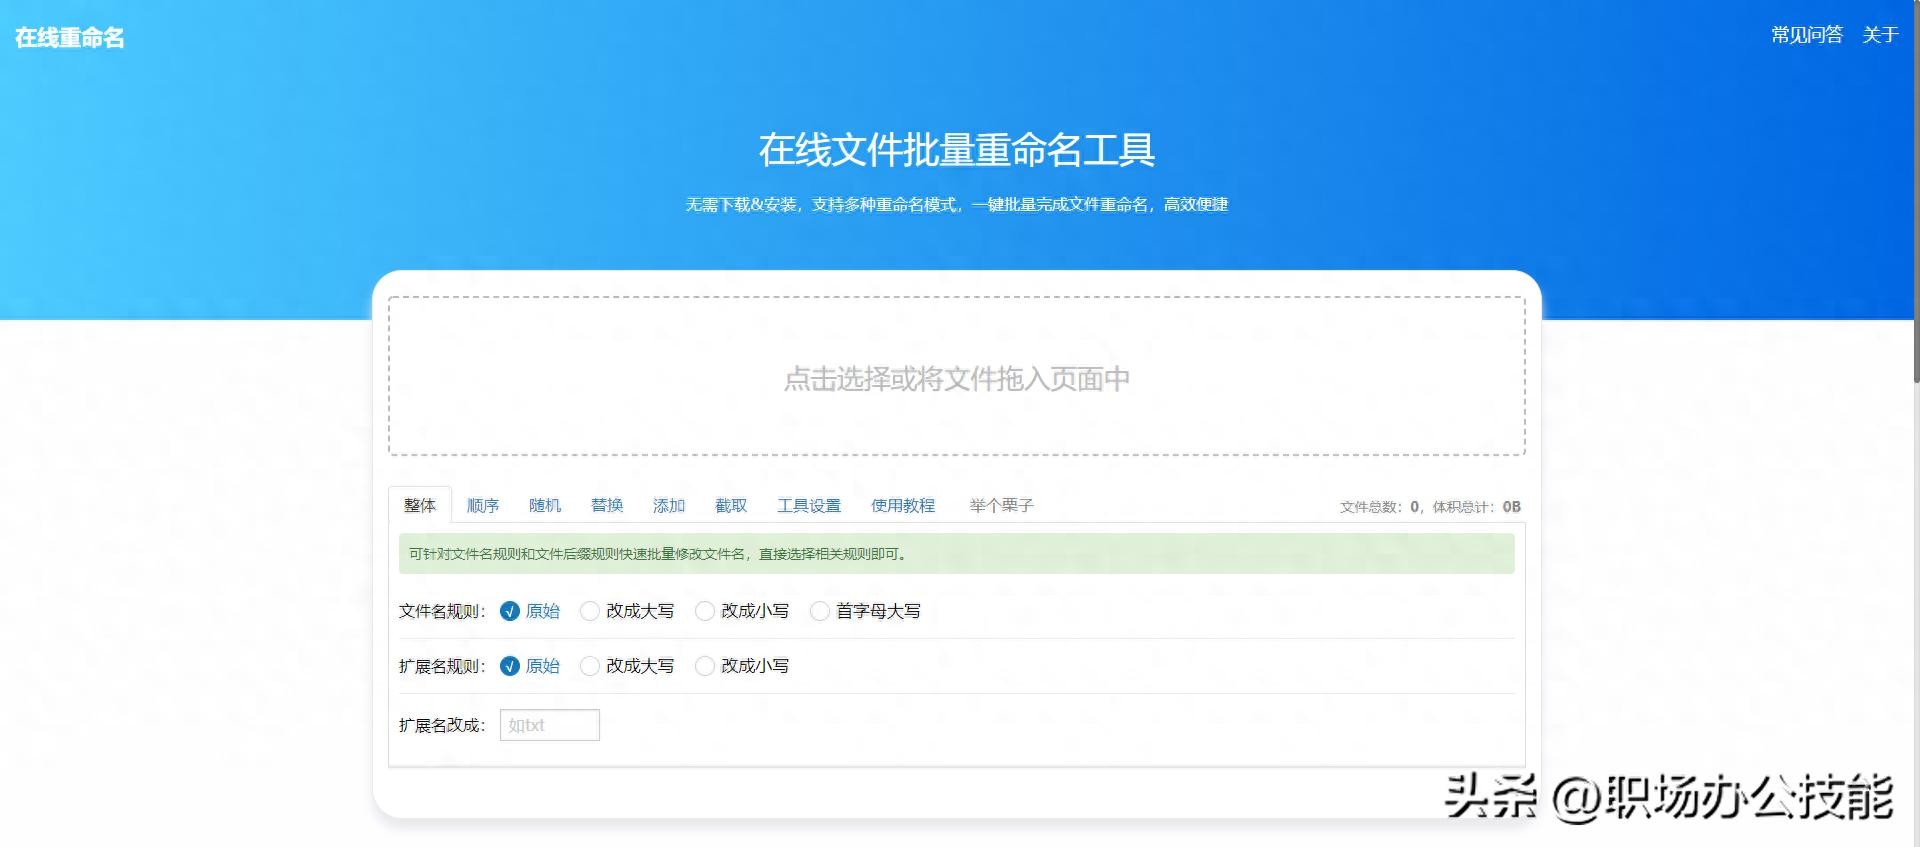
Task: Select 首字母大写 for 文件名规则
Action: click(820, 611)
